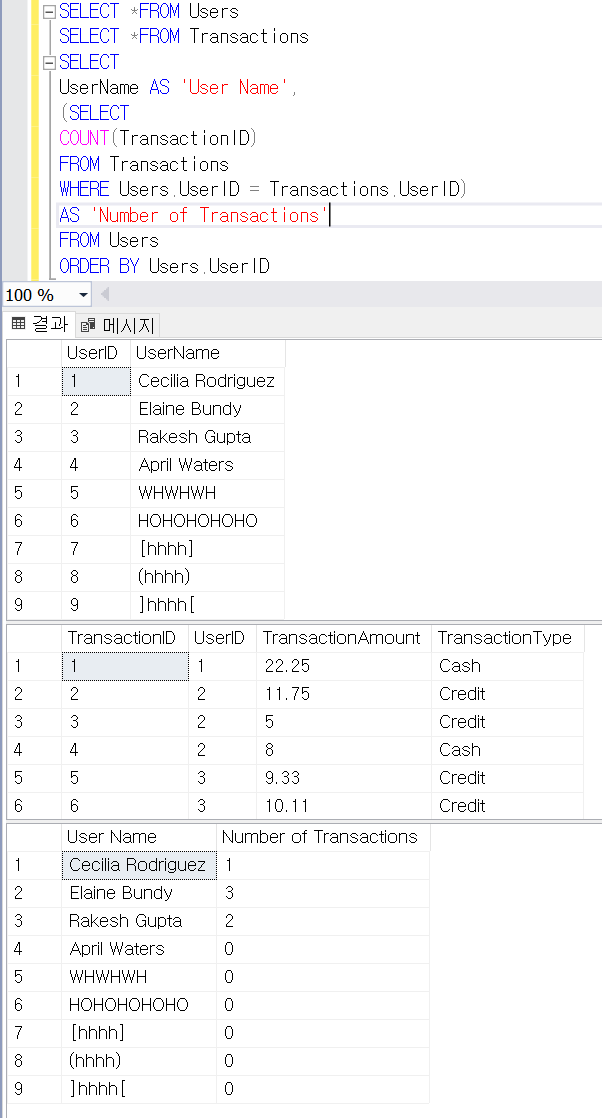Viewport: 602px width, 1118px height.
Task: Click the horizontal scroll left arrow
Action: pyautogui.click(x=106, y=294)
